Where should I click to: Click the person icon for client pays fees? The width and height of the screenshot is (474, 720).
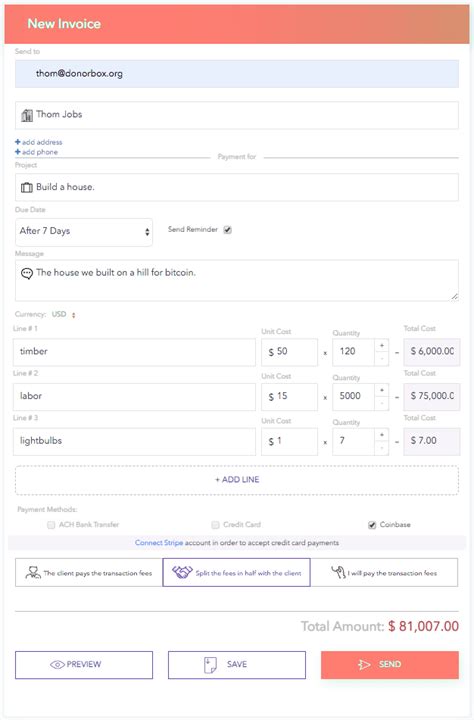click(x=33, y=572)
